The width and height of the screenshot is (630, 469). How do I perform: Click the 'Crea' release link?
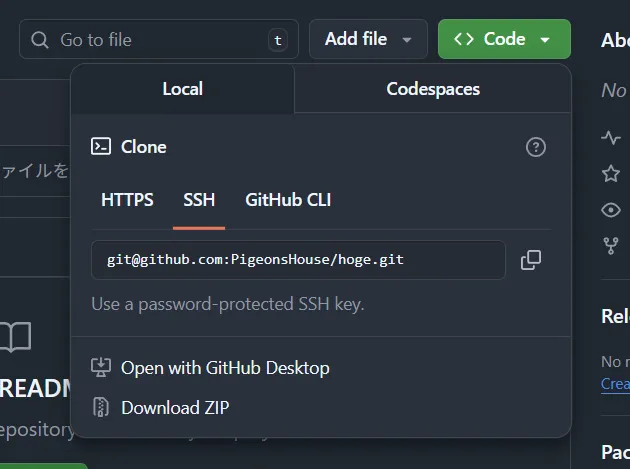pos(615,384)
